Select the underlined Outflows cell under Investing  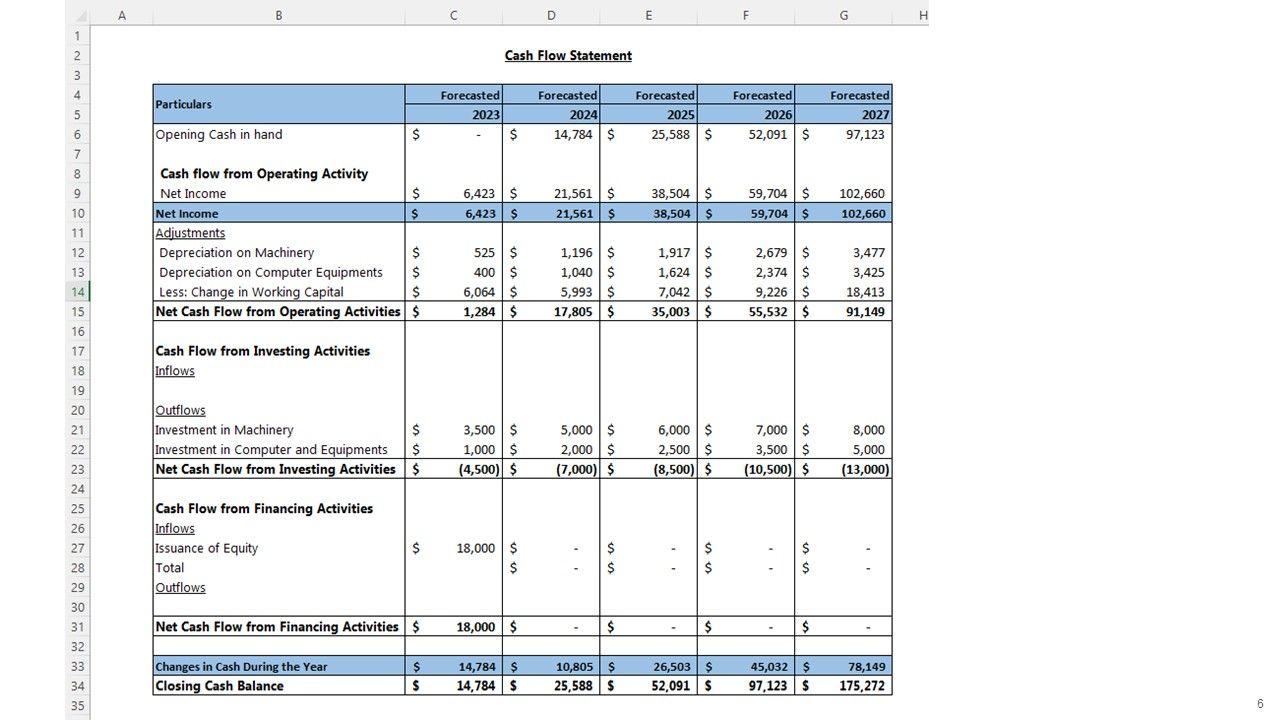[180, 410]
